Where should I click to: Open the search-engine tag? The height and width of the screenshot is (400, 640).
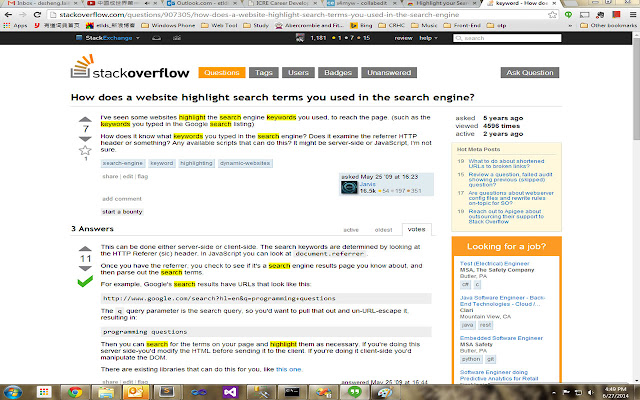pos(123,163)
